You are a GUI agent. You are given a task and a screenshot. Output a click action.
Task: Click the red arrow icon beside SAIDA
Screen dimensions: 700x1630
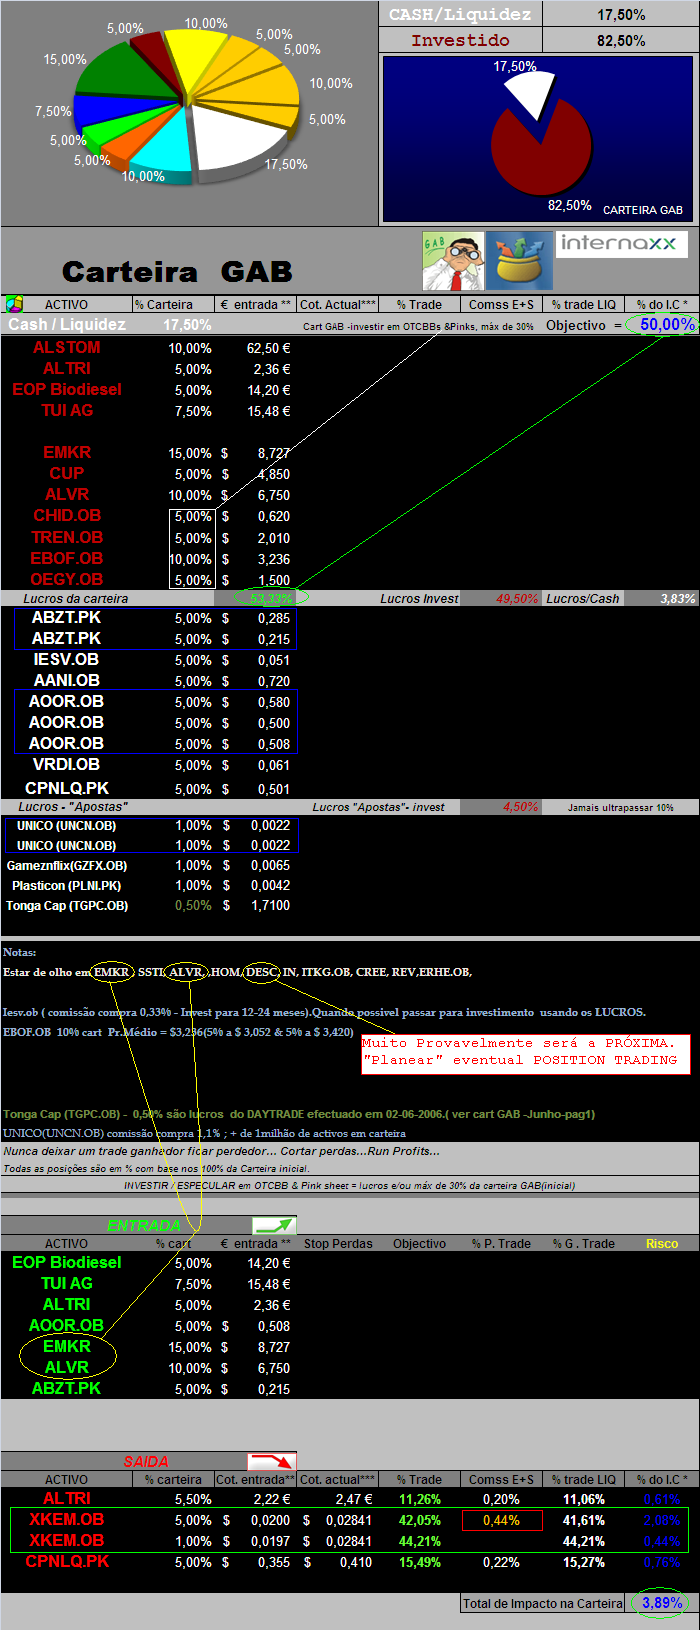coord(272,1461)
